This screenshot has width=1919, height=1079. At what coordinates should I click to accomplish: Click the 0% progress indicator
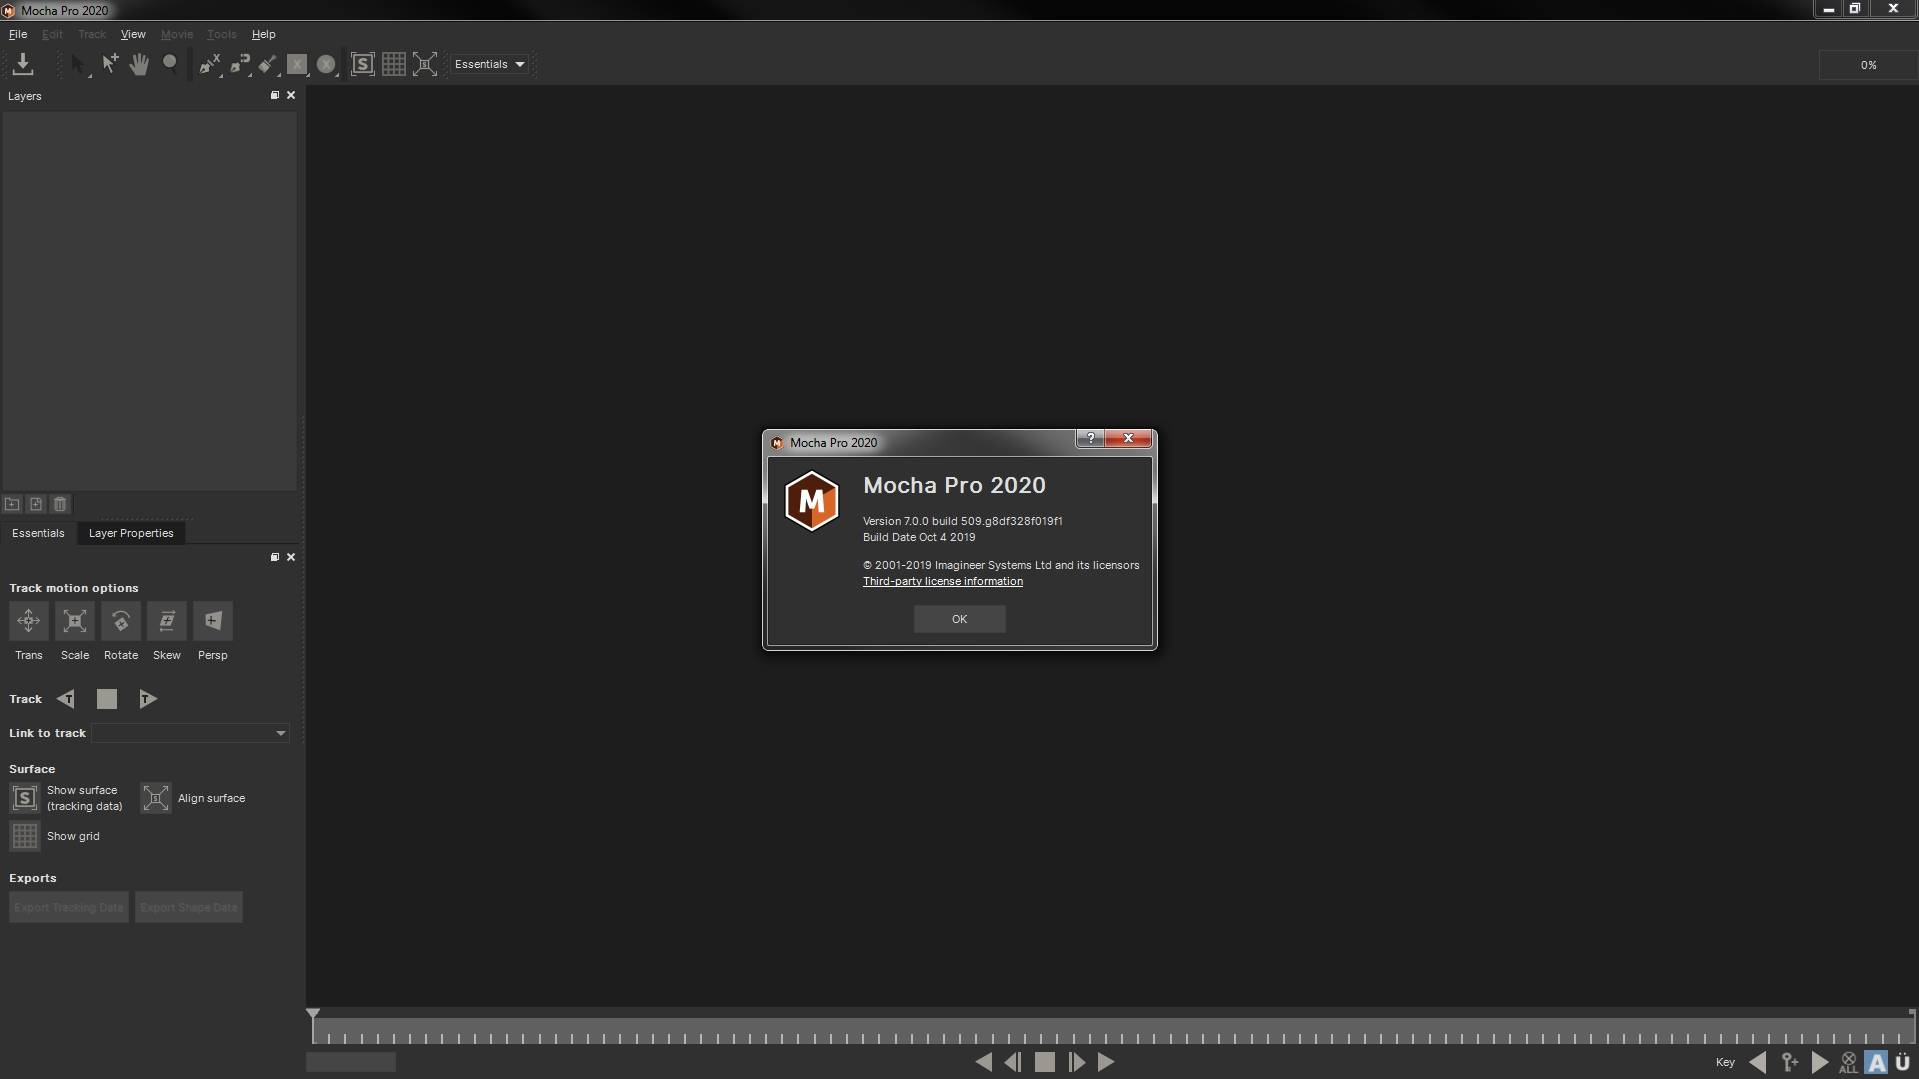click(x=1868, y=65)
